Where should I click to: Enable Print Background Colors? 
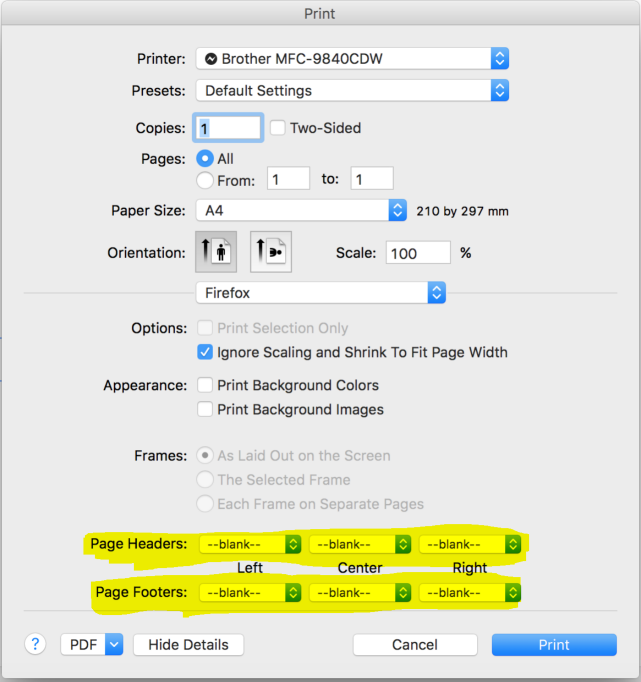tap(205, 385)
